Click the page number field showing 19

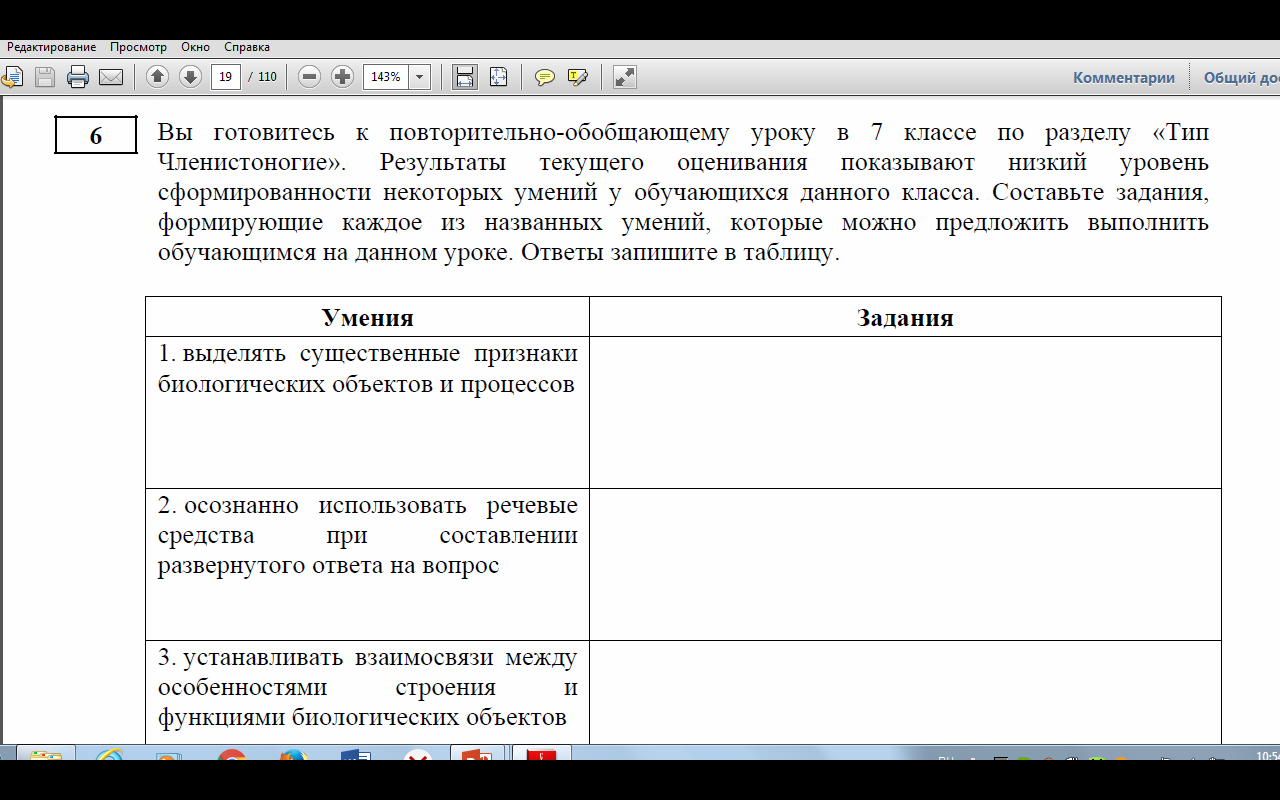tap(226, 77)
